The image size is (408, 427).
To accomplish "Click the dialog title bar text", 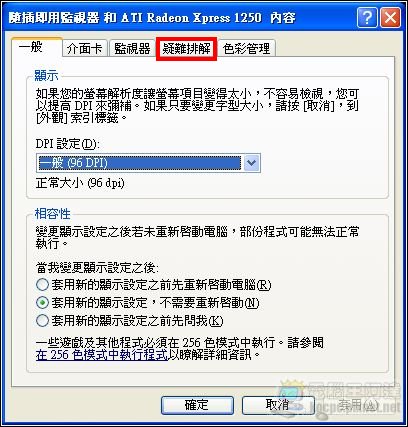I will click(152, 18).
